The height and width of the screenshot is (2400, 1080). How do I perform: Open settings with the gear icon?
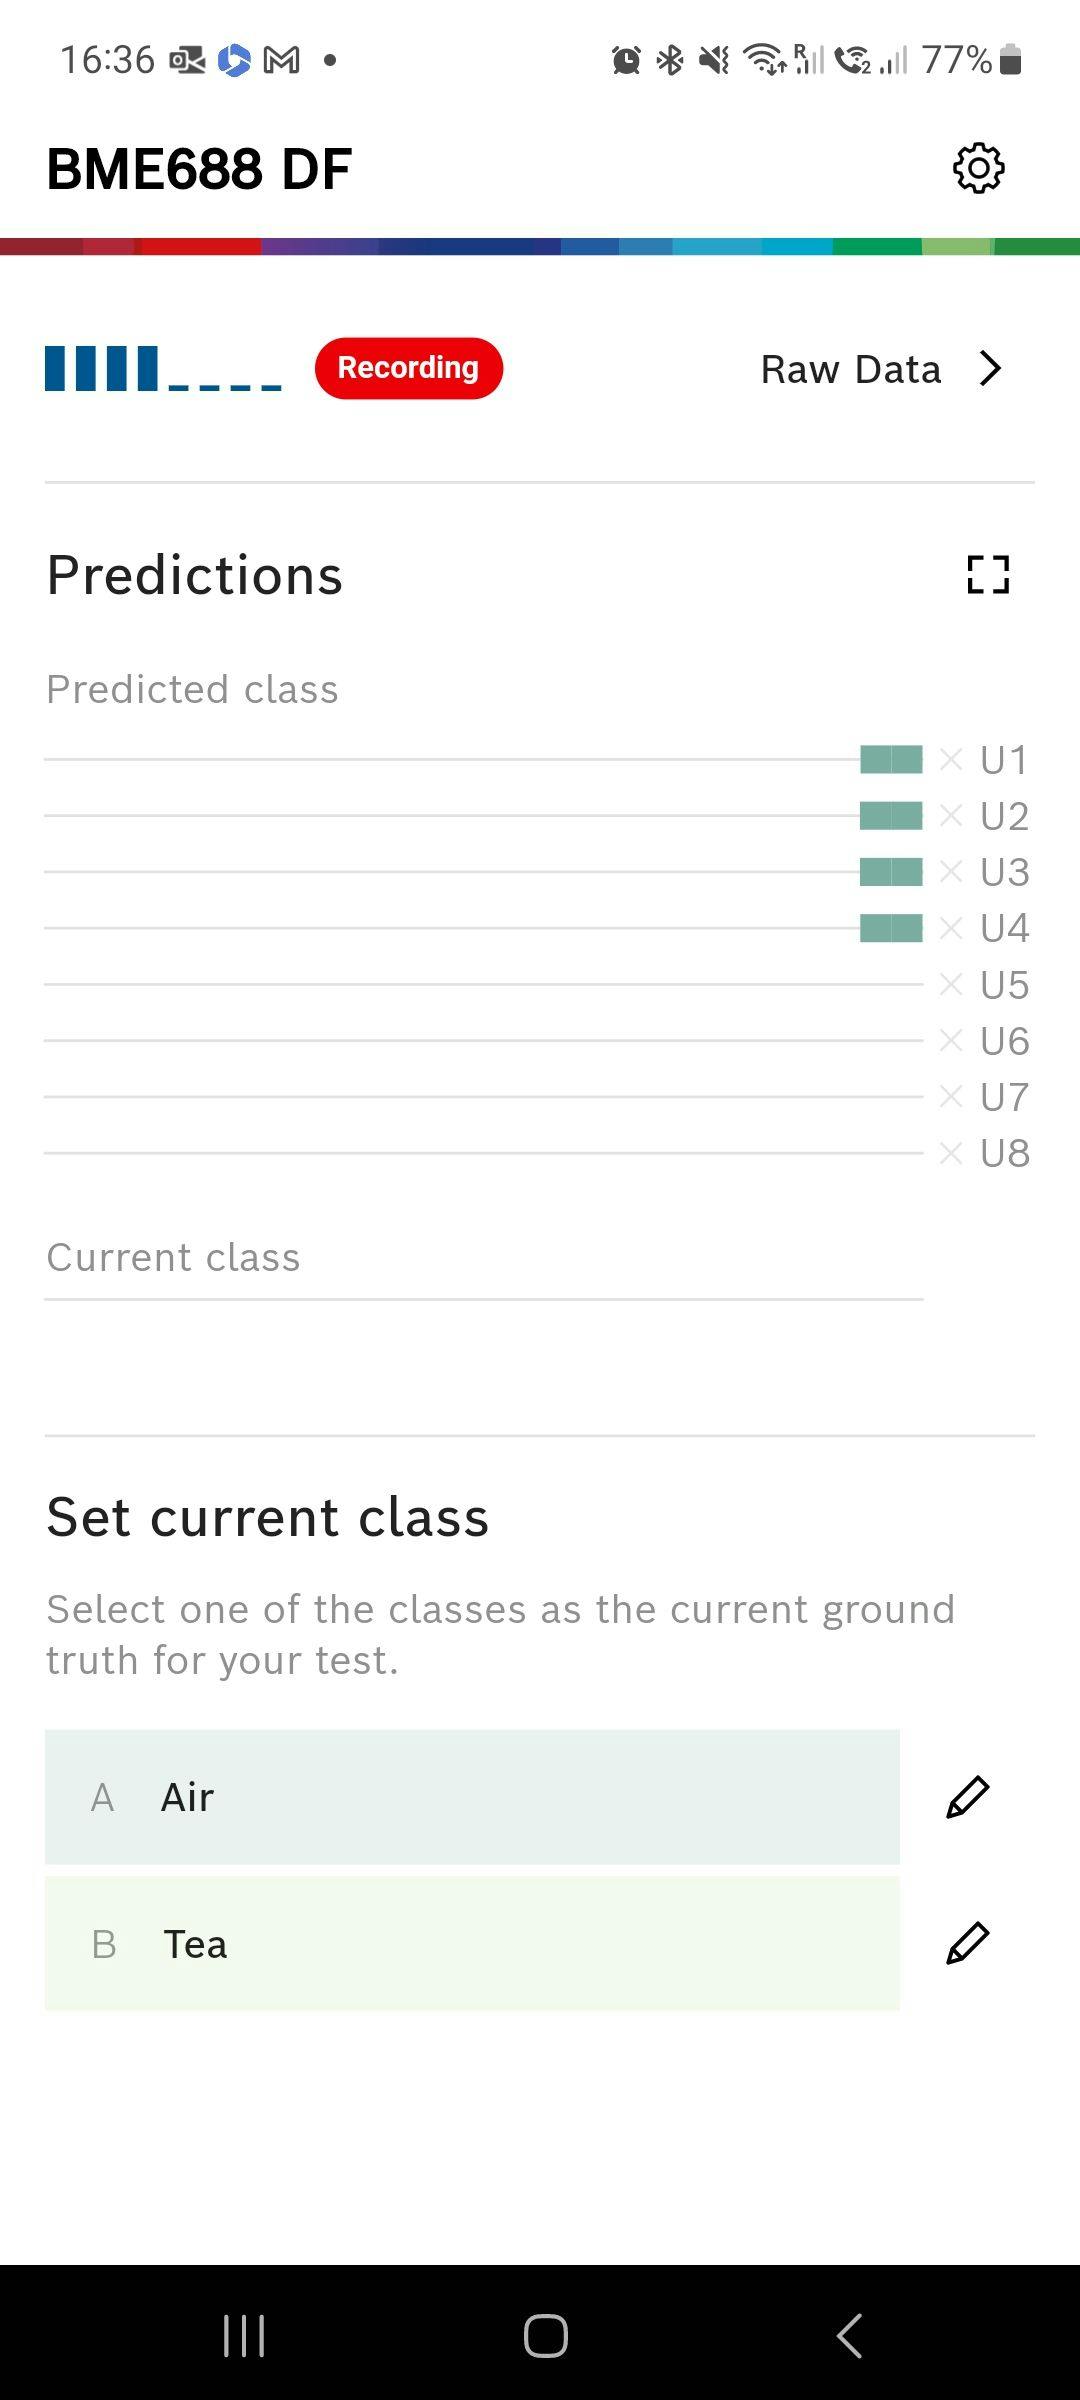point(978,168)
